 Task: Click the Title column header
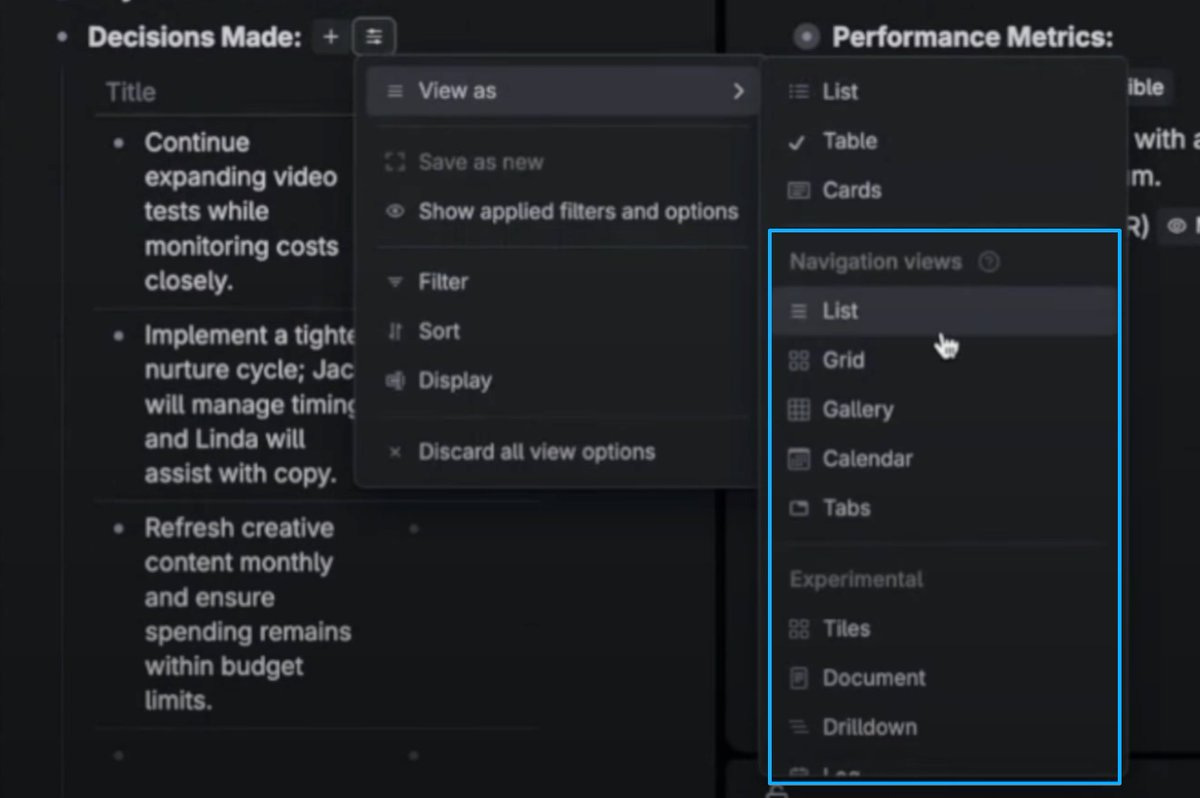pyautogui.click(x=131, y=92)
